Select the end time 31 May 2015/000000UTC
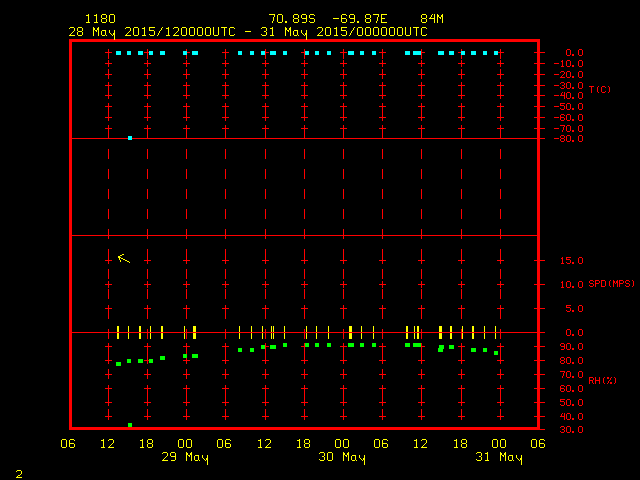 344,32
